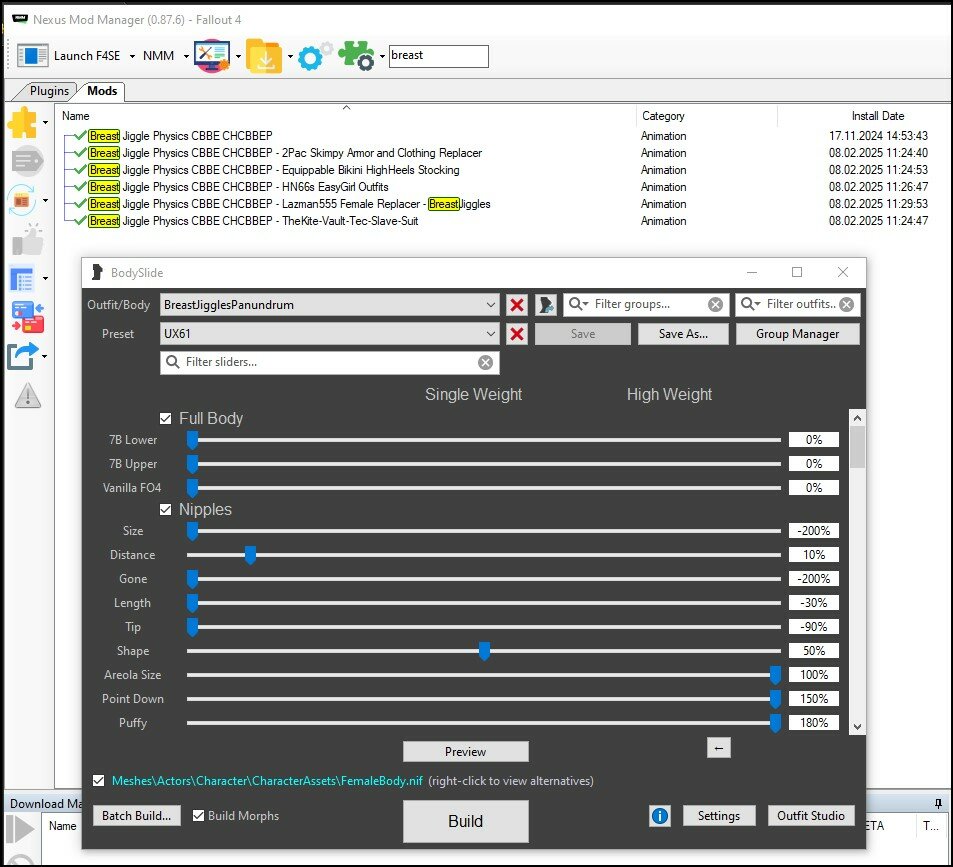
Task: Expand the Launch F4SE dropdown arrow
Action: tap(132, 57)
